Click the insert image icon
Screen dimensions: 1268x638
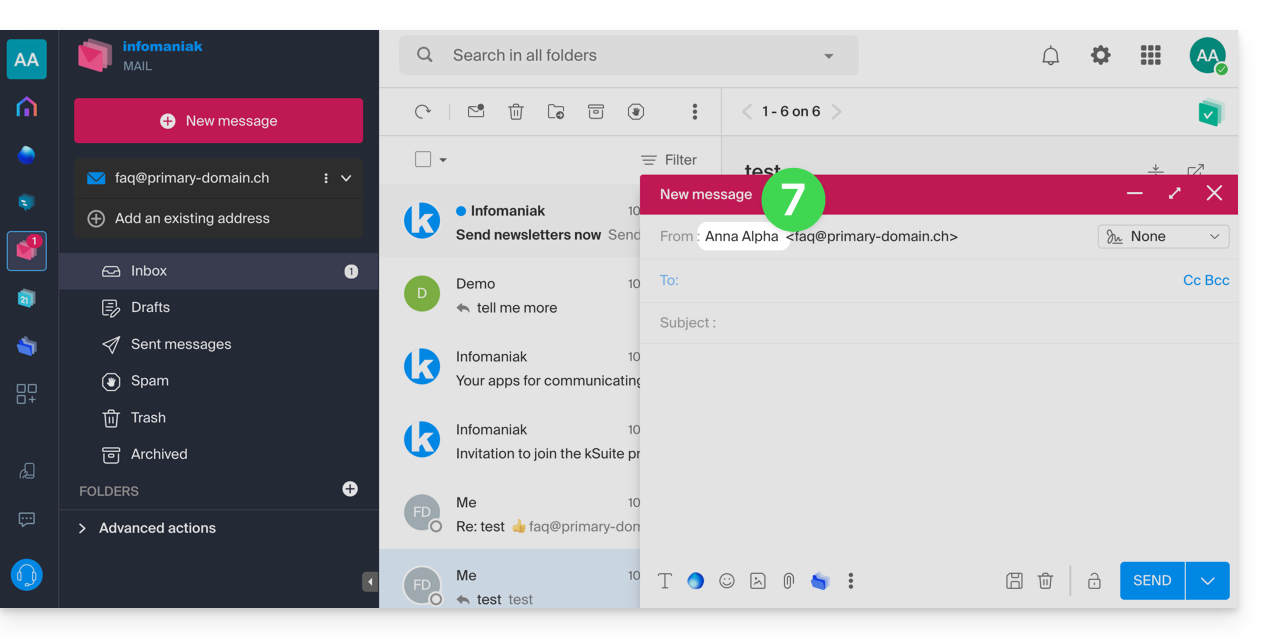758,581
